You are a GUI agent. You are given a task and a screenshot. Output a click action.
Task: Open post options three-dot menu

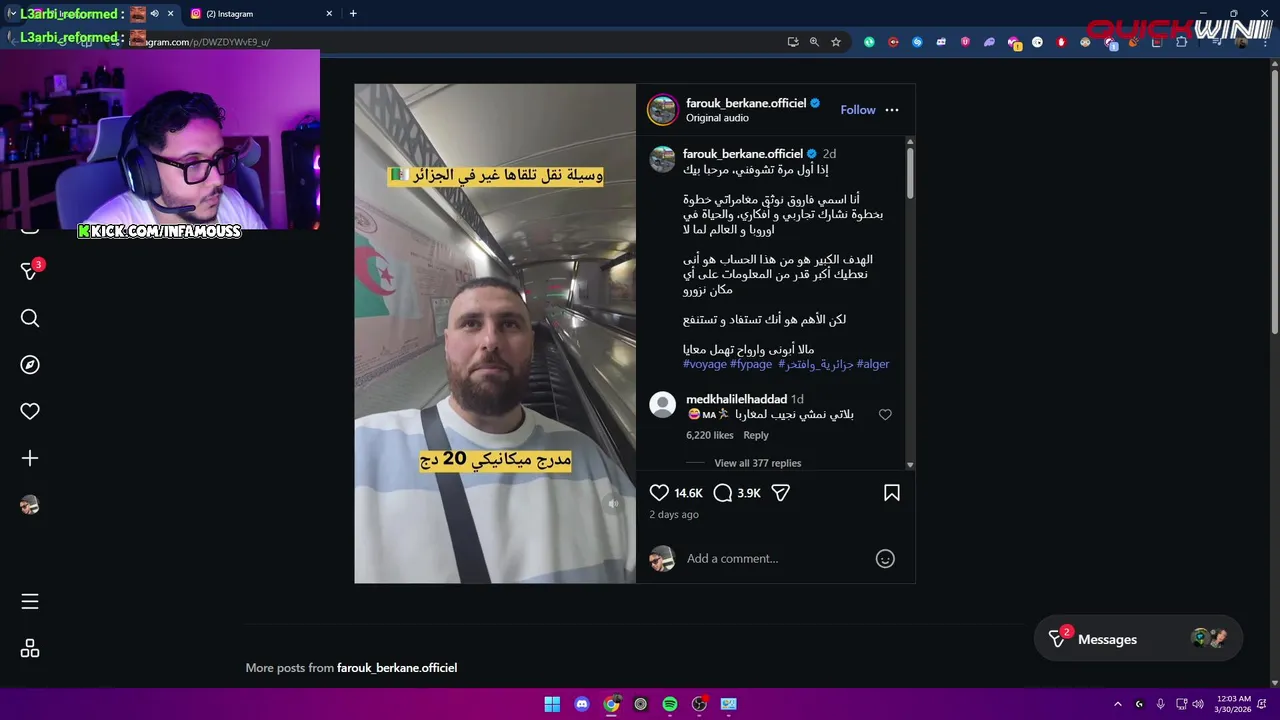[x=892, y=110]
